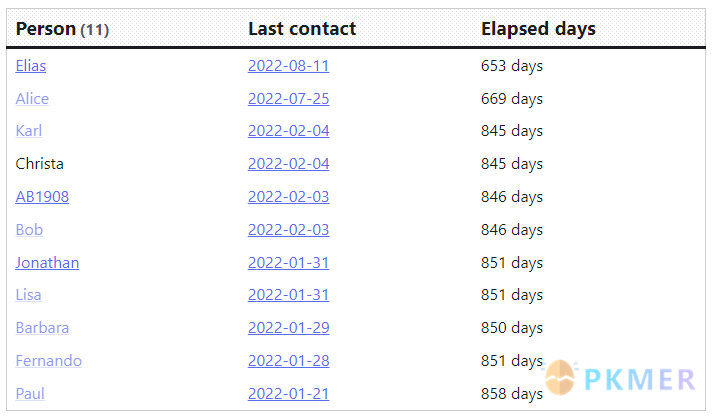
Task: Open the Lisa person link
Action: (28, 295)
